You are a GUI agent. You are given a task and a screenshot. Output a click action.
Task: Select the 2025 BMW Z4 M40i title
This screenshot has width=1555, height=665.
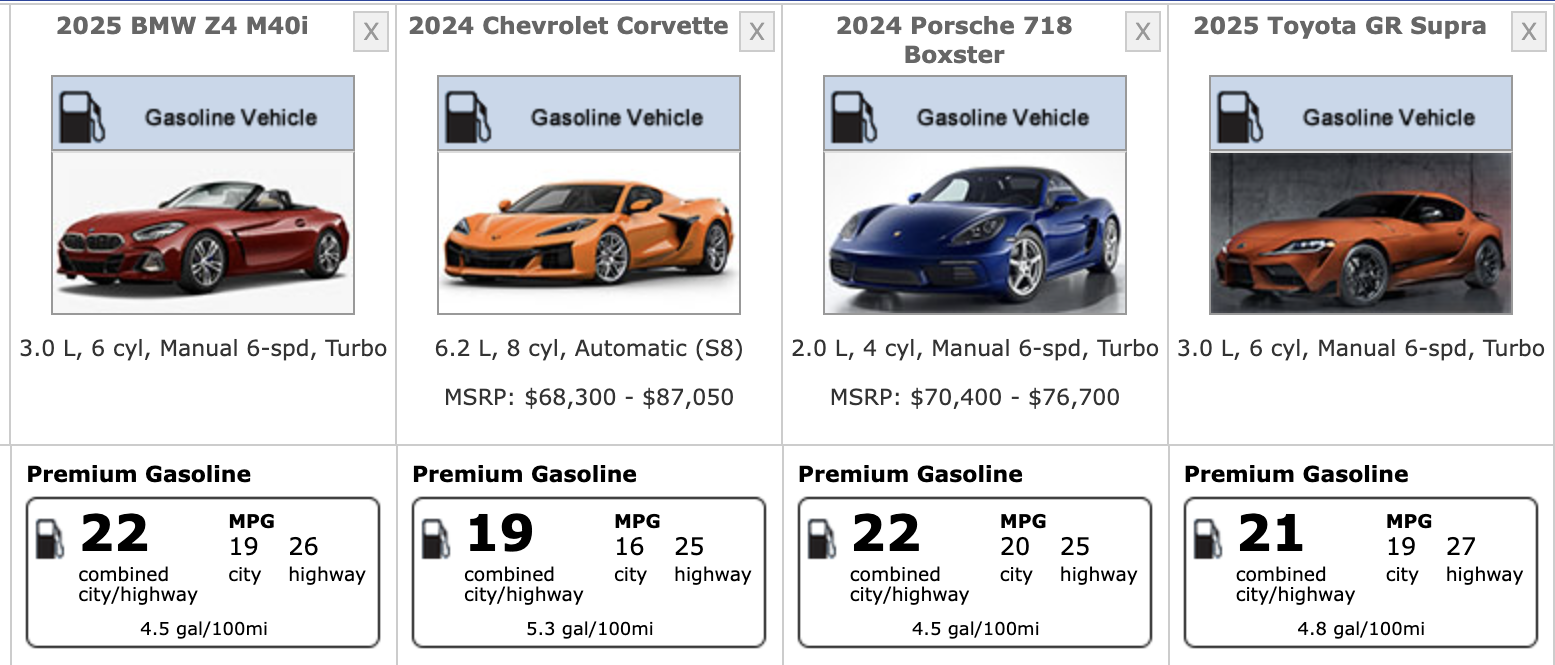coord(182,26)
